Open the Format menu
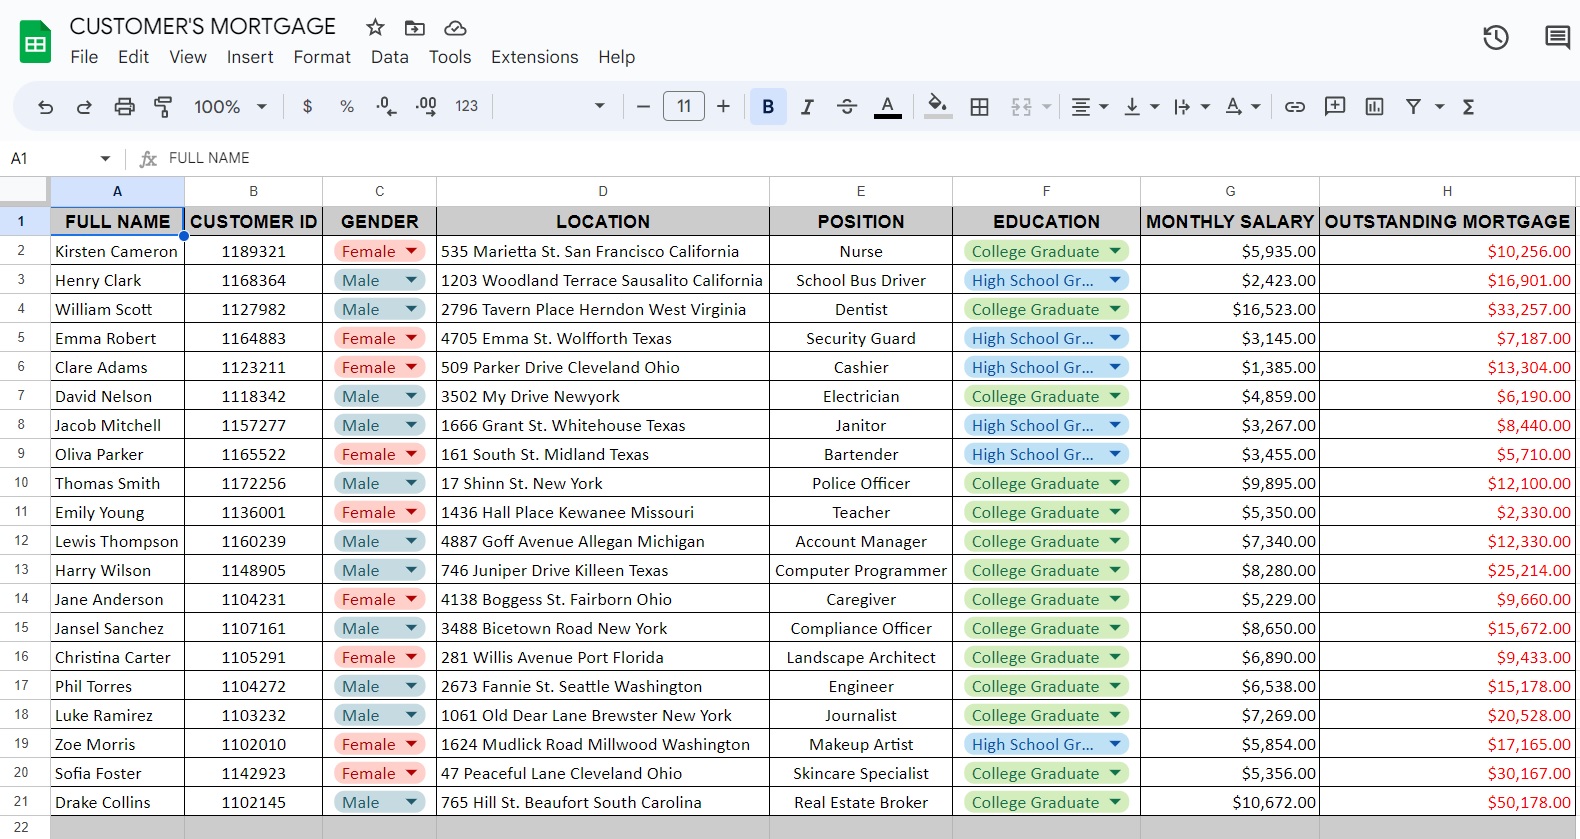Screen dimensions: 1580x839 [322, 57]
